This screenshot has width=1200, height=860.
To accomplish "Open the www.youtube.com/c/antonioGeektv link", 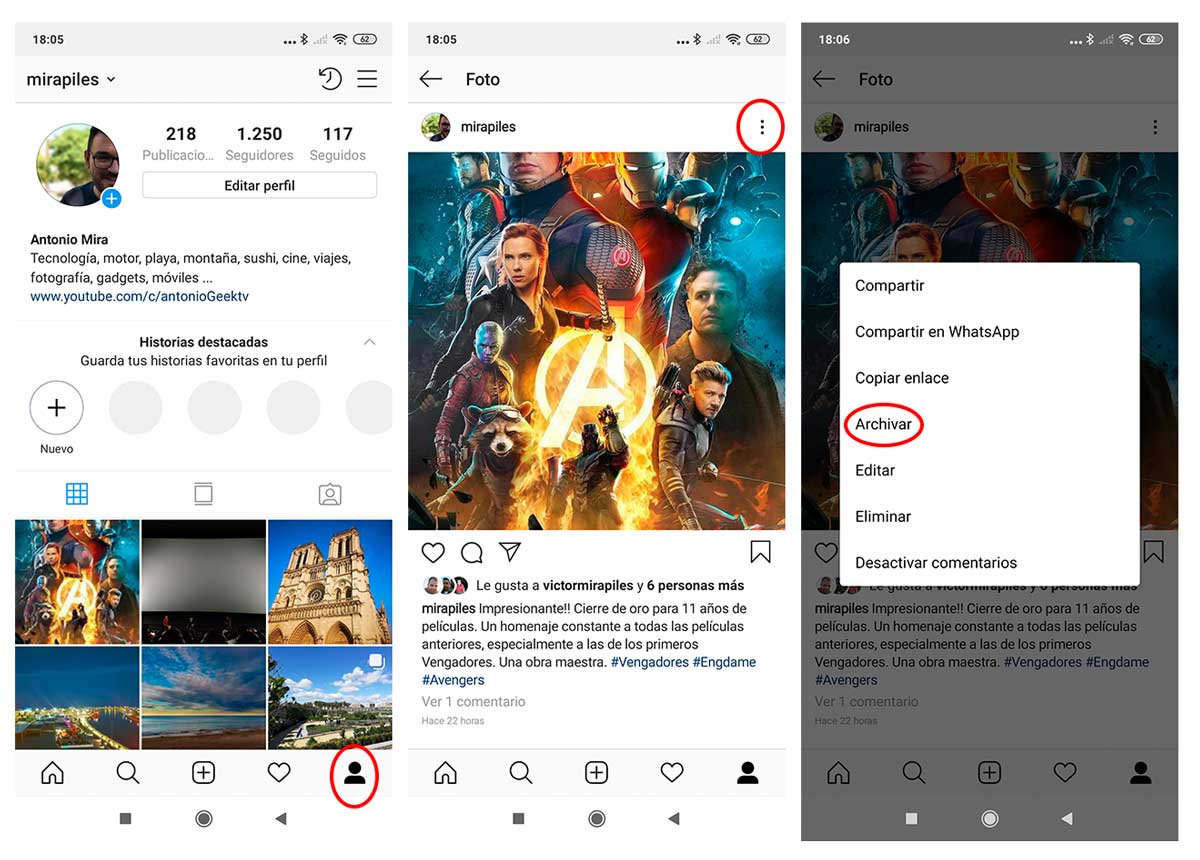I will (139, 297).
